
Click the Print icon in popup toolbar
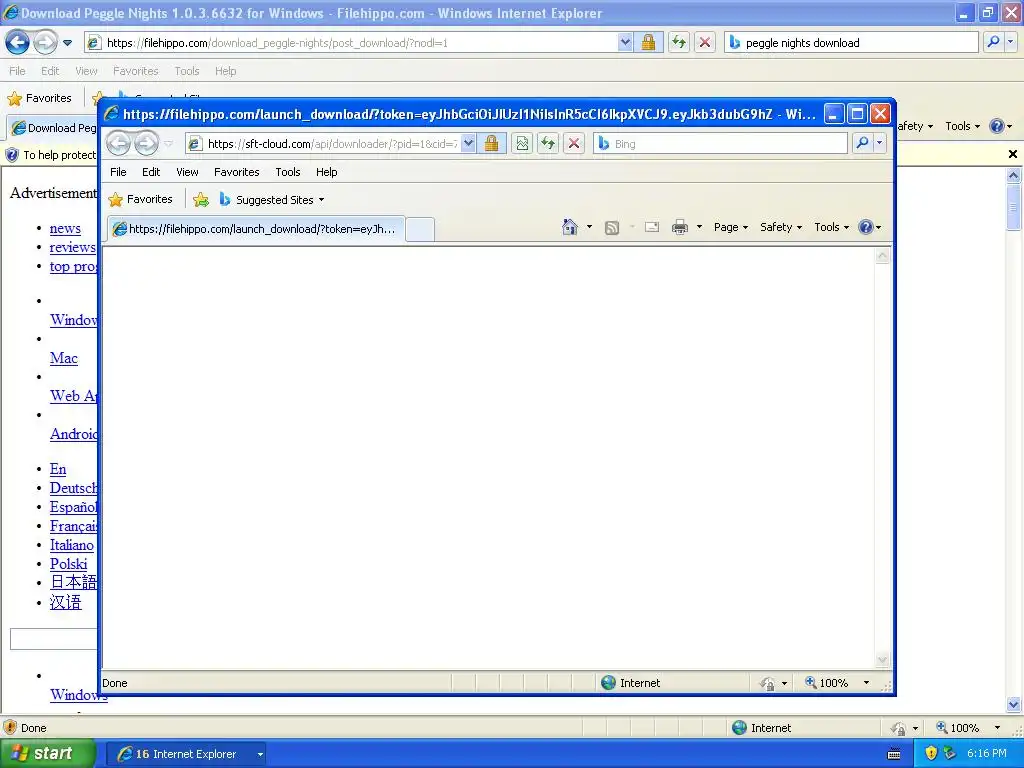pos(680,227)
